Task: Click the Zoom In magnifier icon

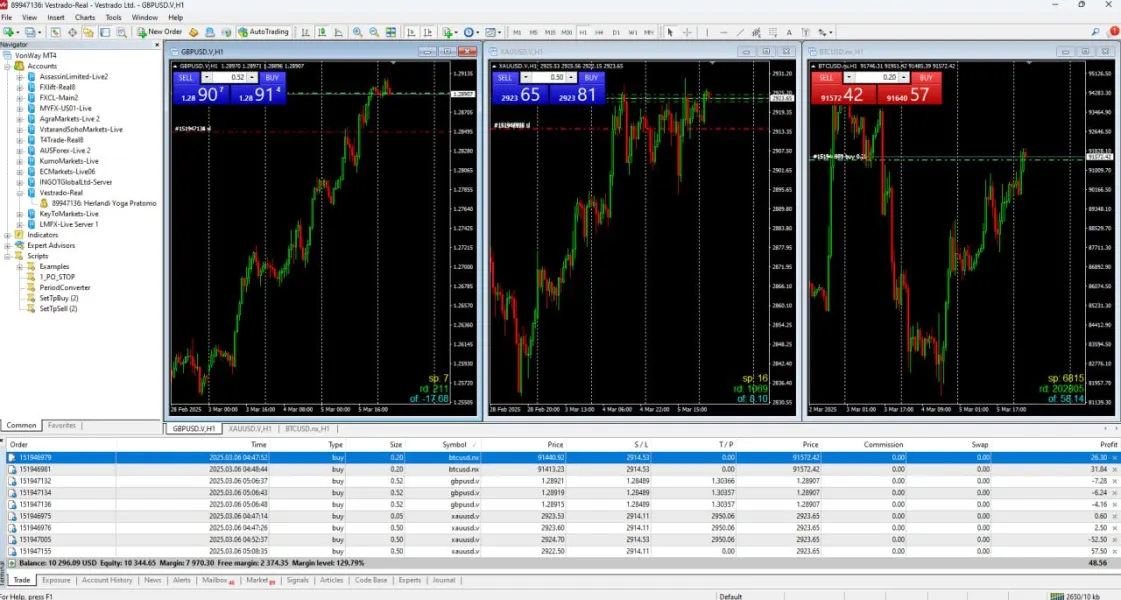Action: click(358, 32)
